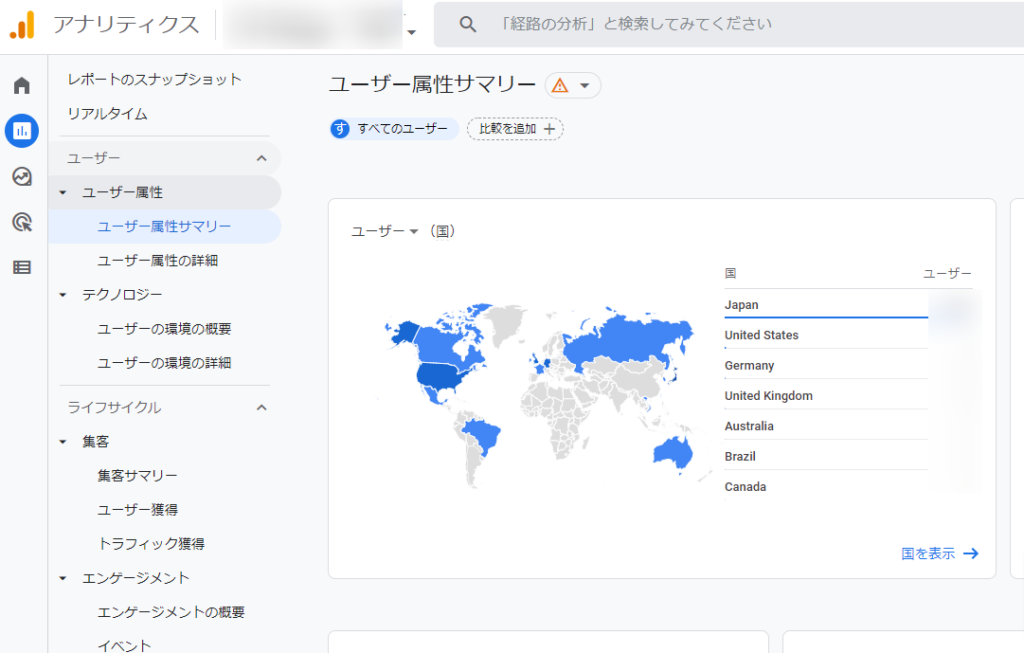
Task: Click the search magnifier icon
Action: (x=467, y=24)
